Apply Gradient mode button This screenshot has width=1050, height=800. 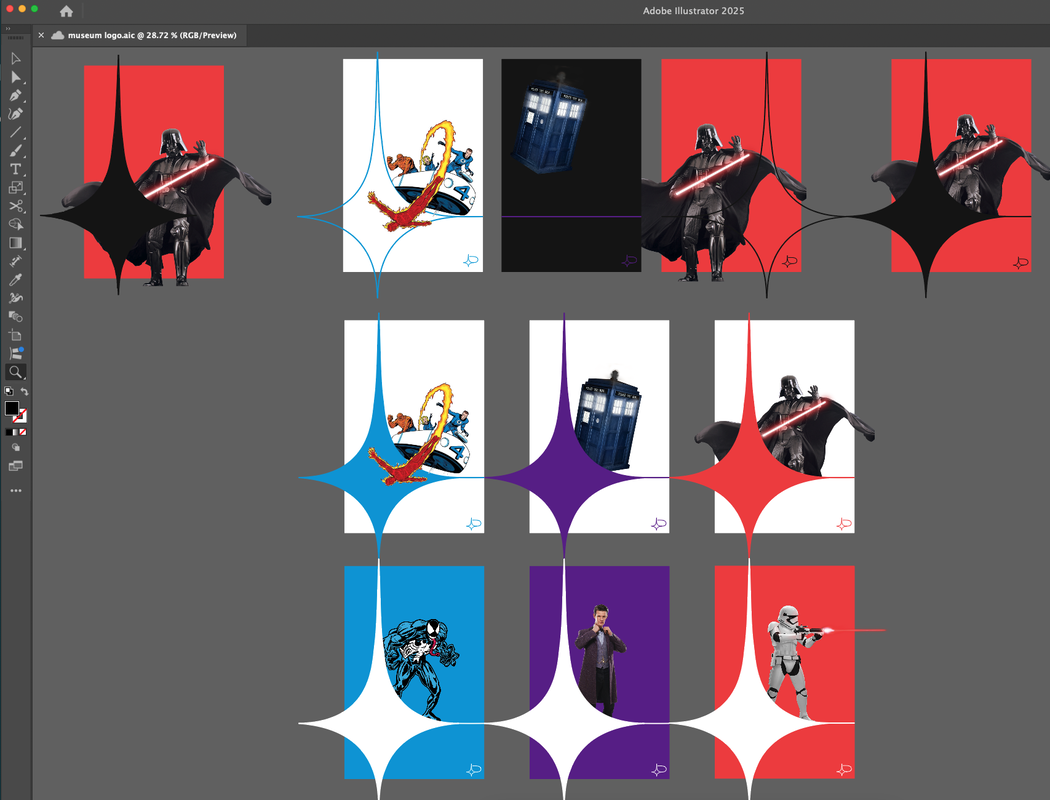pos(15,432)
